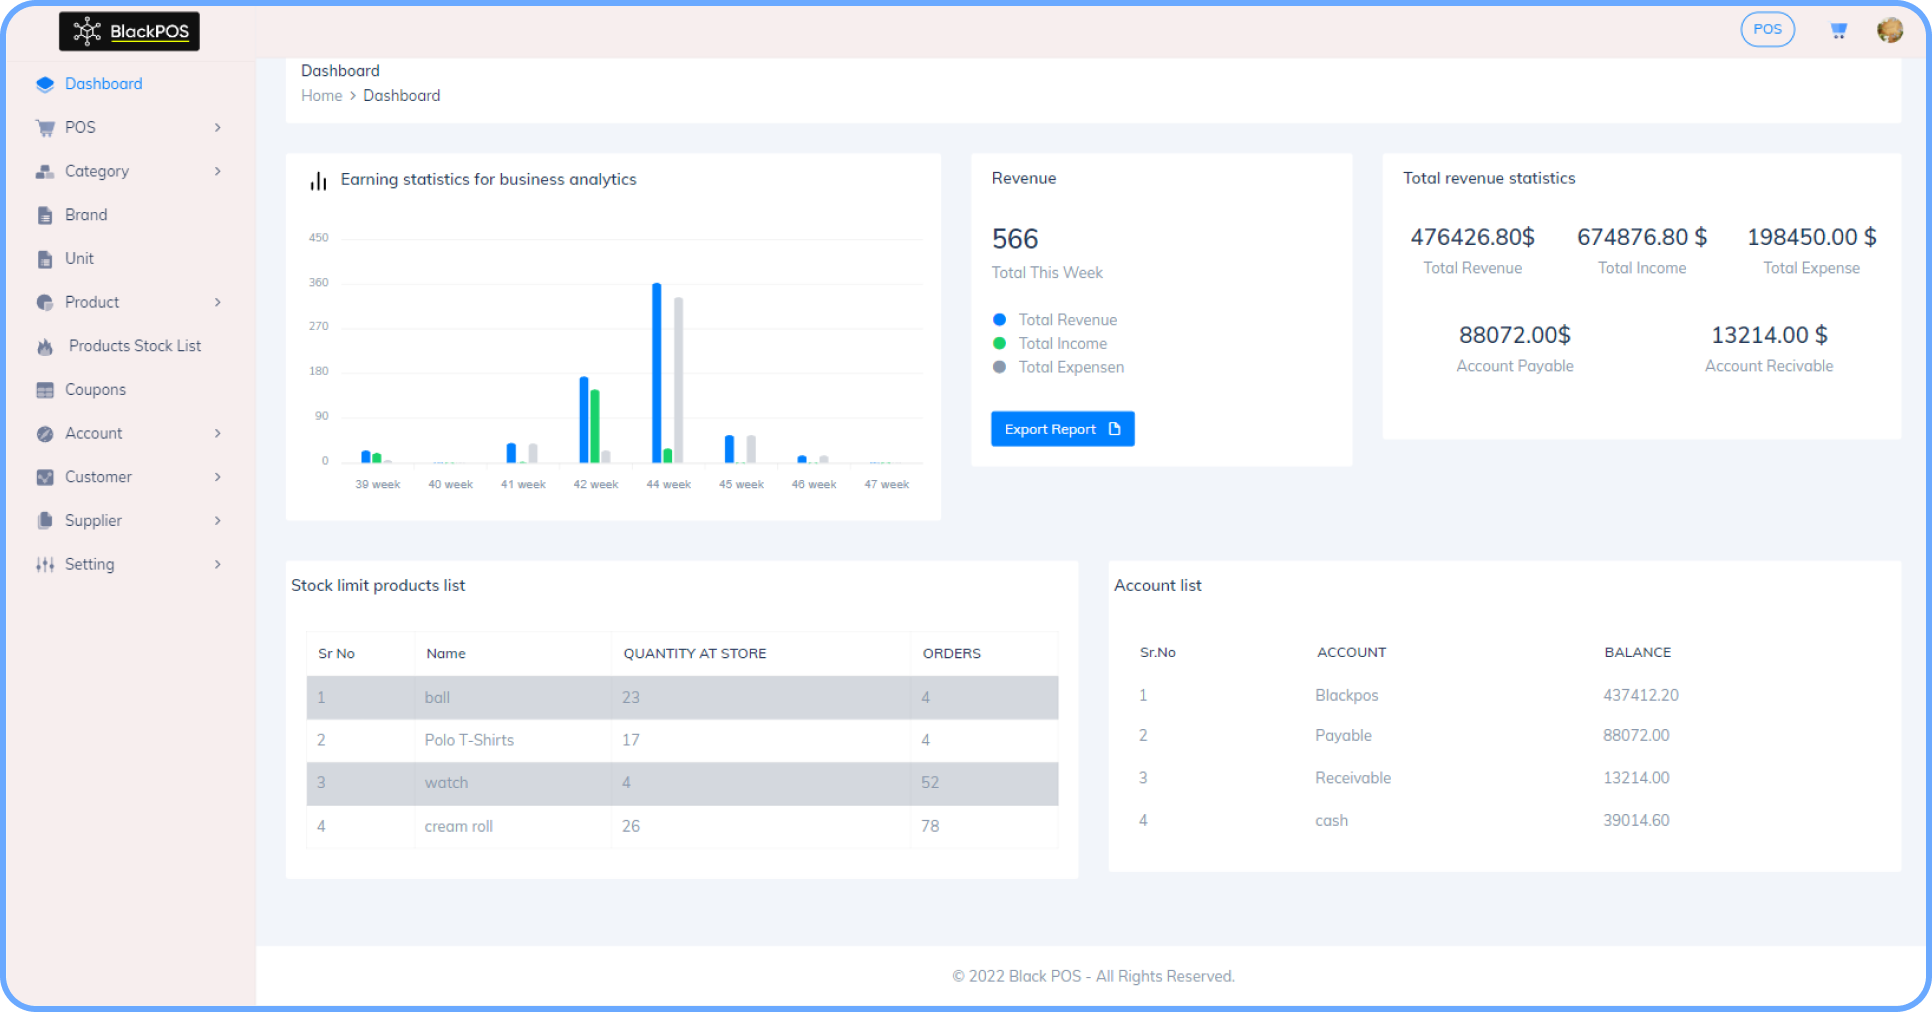
Task: Select the Brand menu item
Action: 86,214
